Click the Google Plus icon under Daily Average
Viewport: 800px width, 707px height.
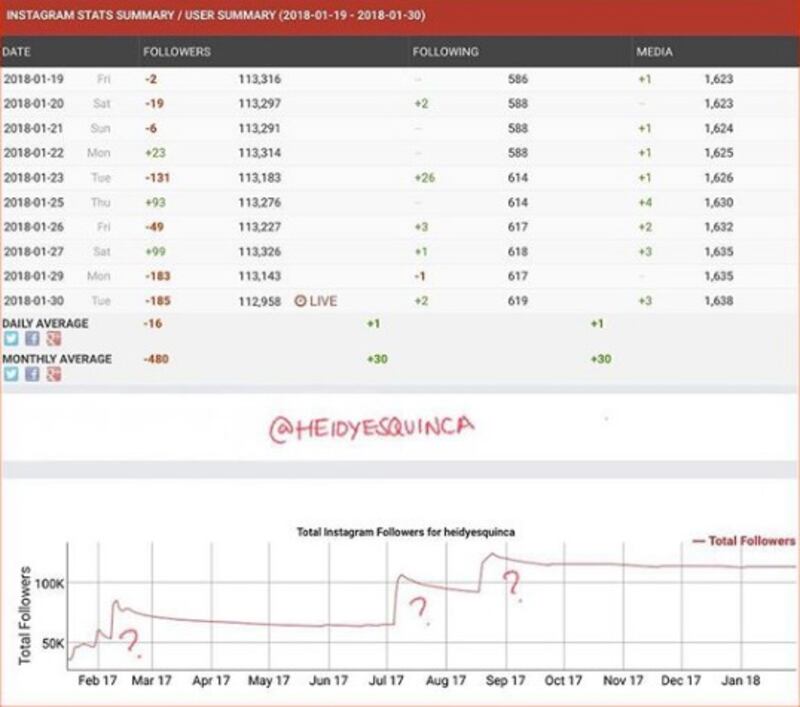pyautogui.click(x=54, y=339)
